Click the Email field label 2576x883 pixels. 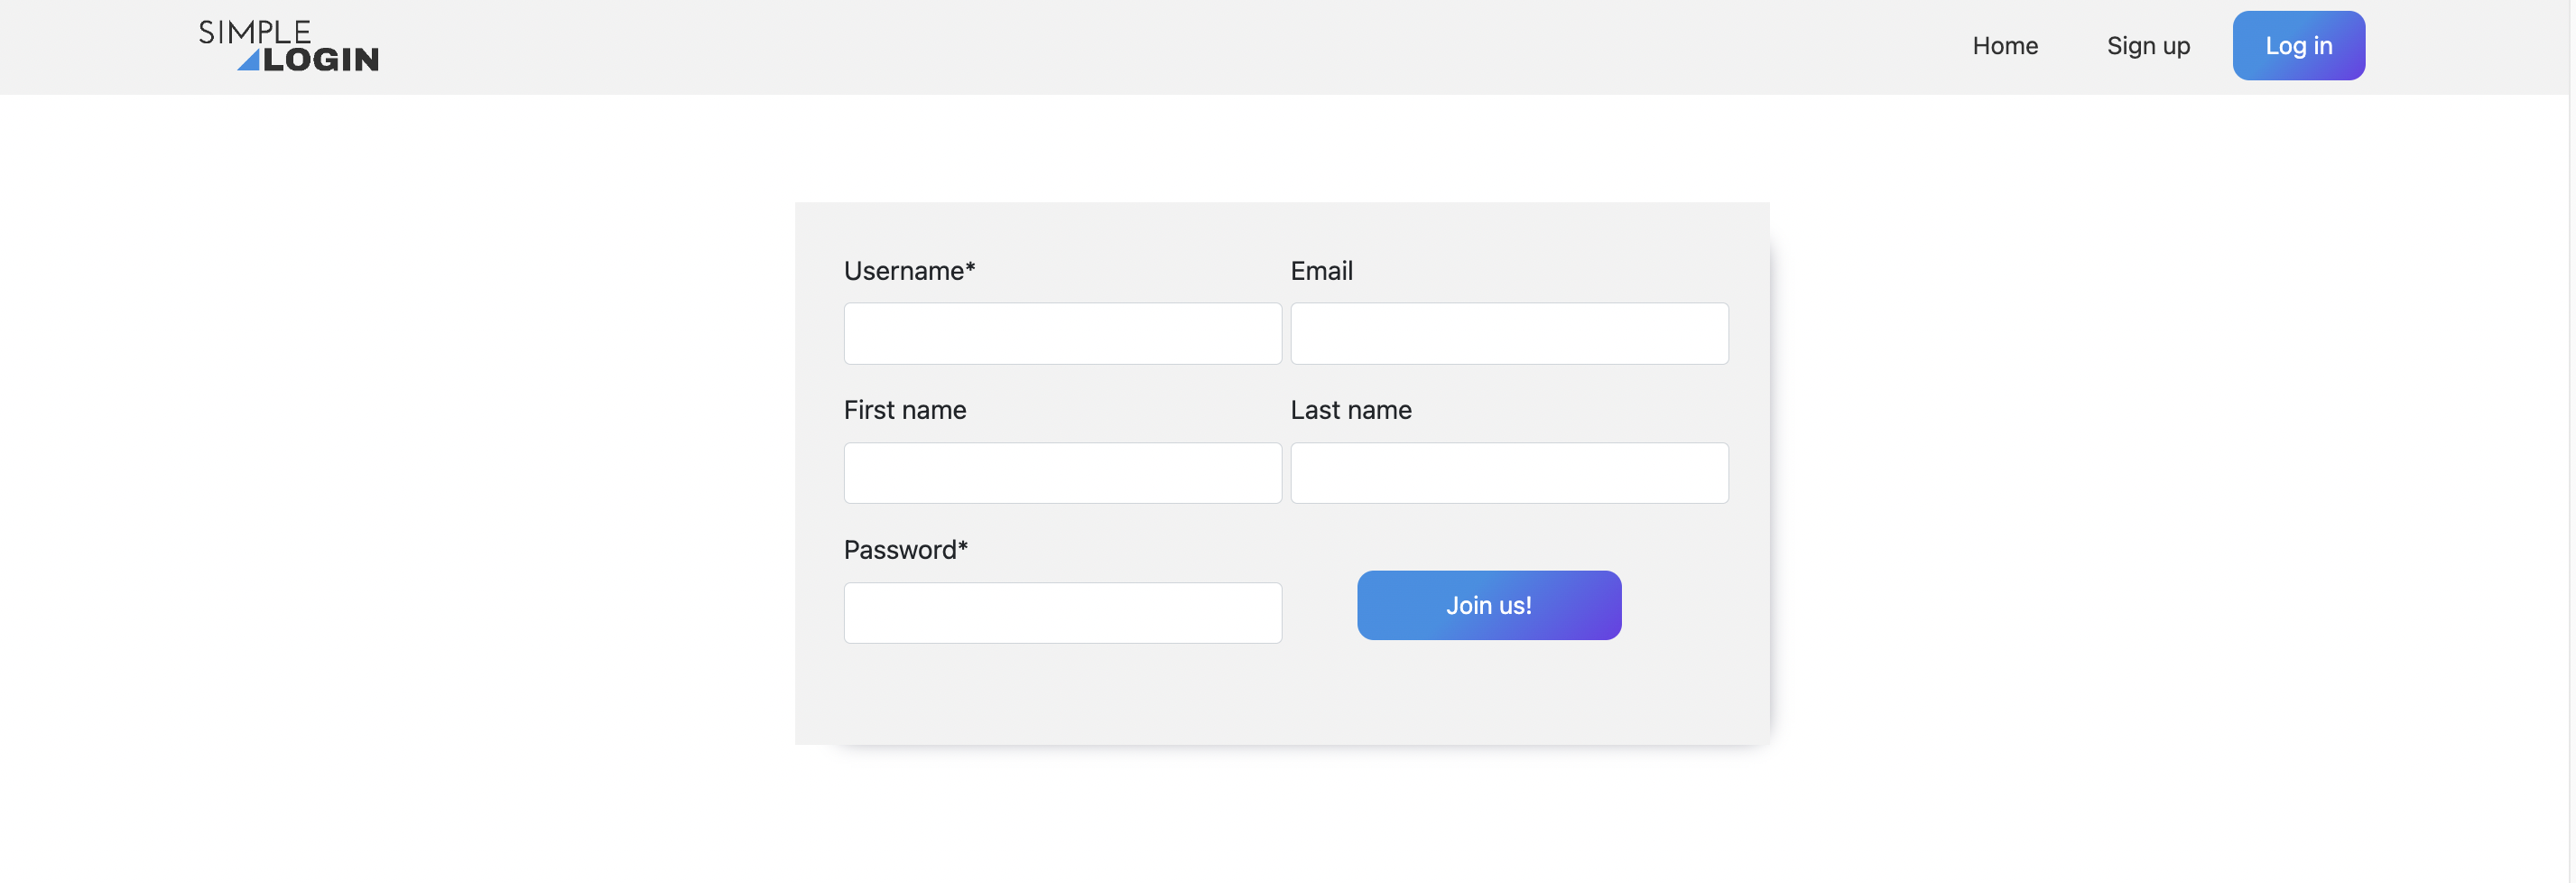1321,270
